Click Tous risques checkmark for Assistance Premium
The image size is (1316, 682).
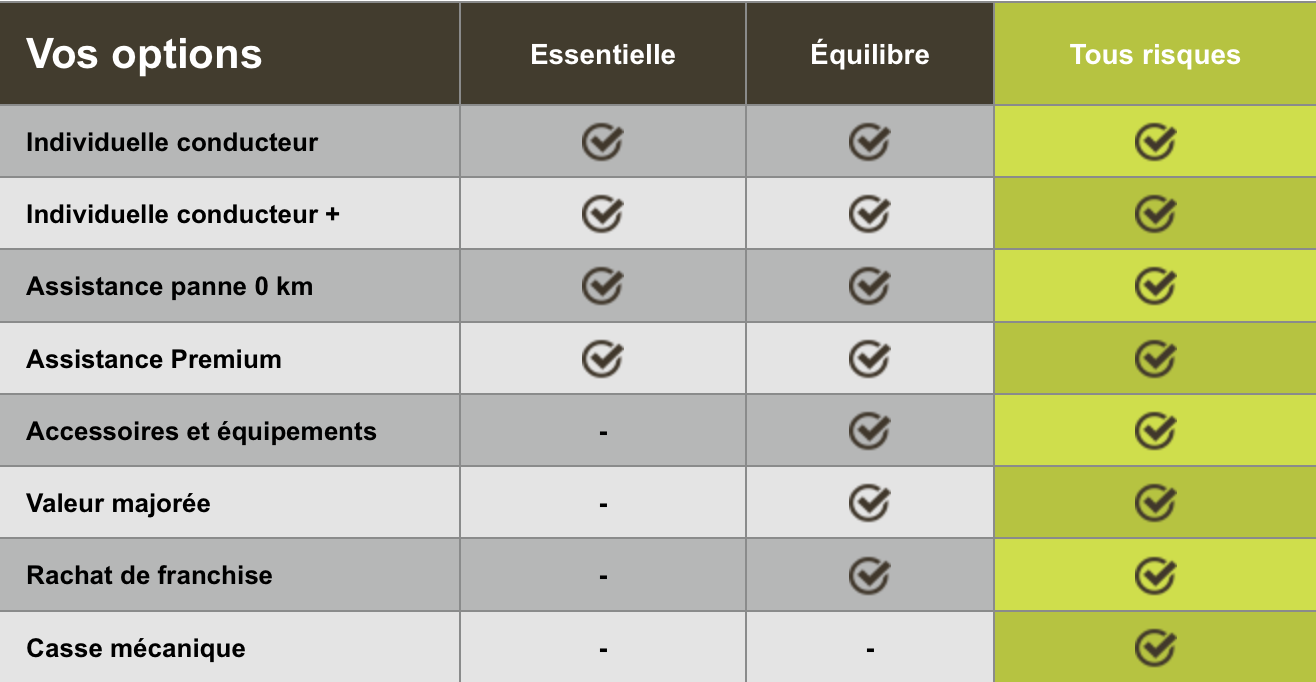coord(1155,358)
